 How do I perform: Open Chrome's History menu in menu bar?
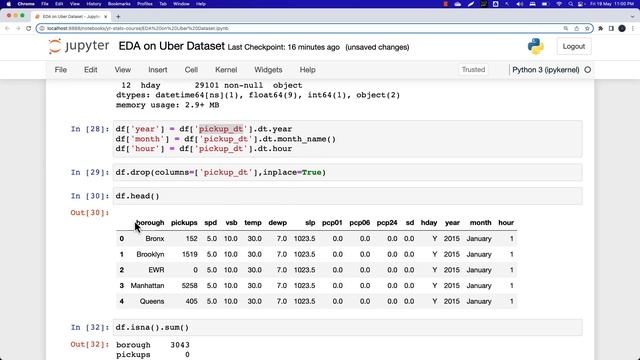click(x=93, y=4)
